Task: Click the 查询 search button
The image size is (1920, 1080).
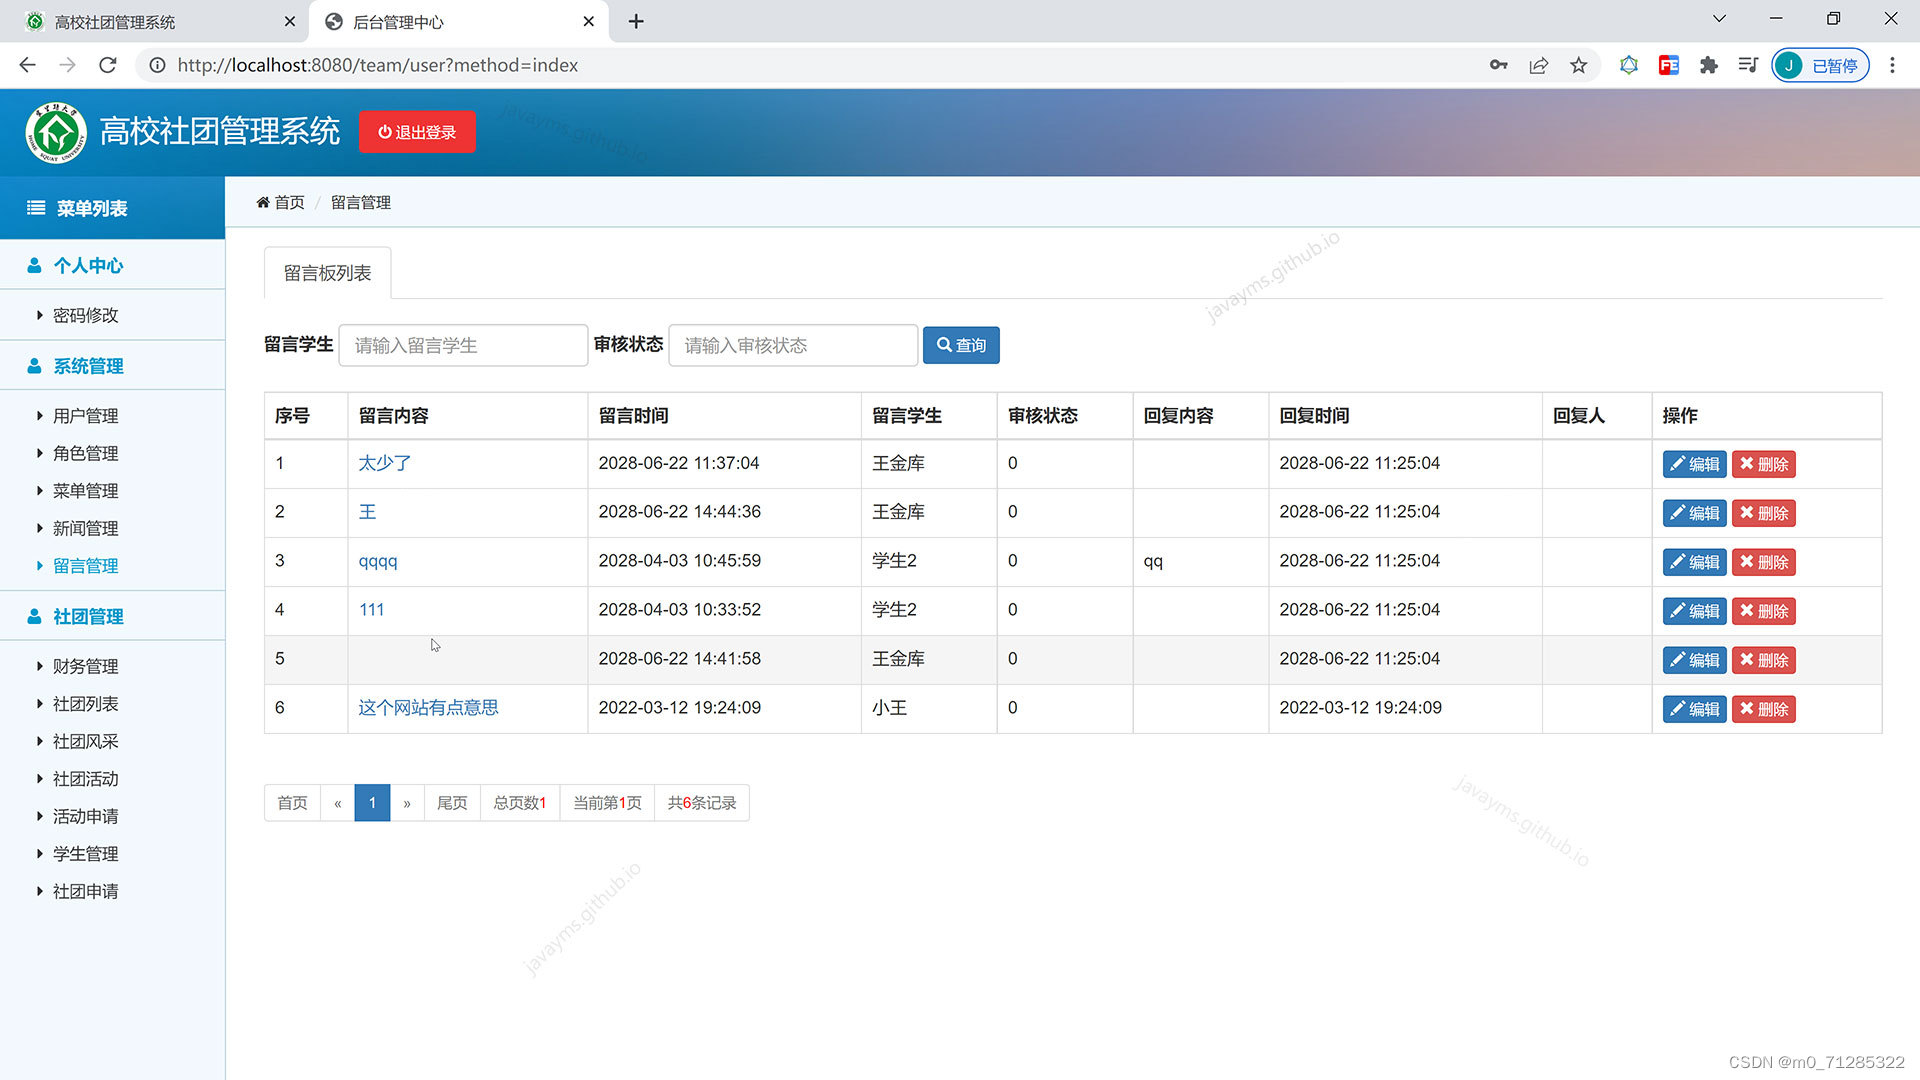Action: coord(960,345)
